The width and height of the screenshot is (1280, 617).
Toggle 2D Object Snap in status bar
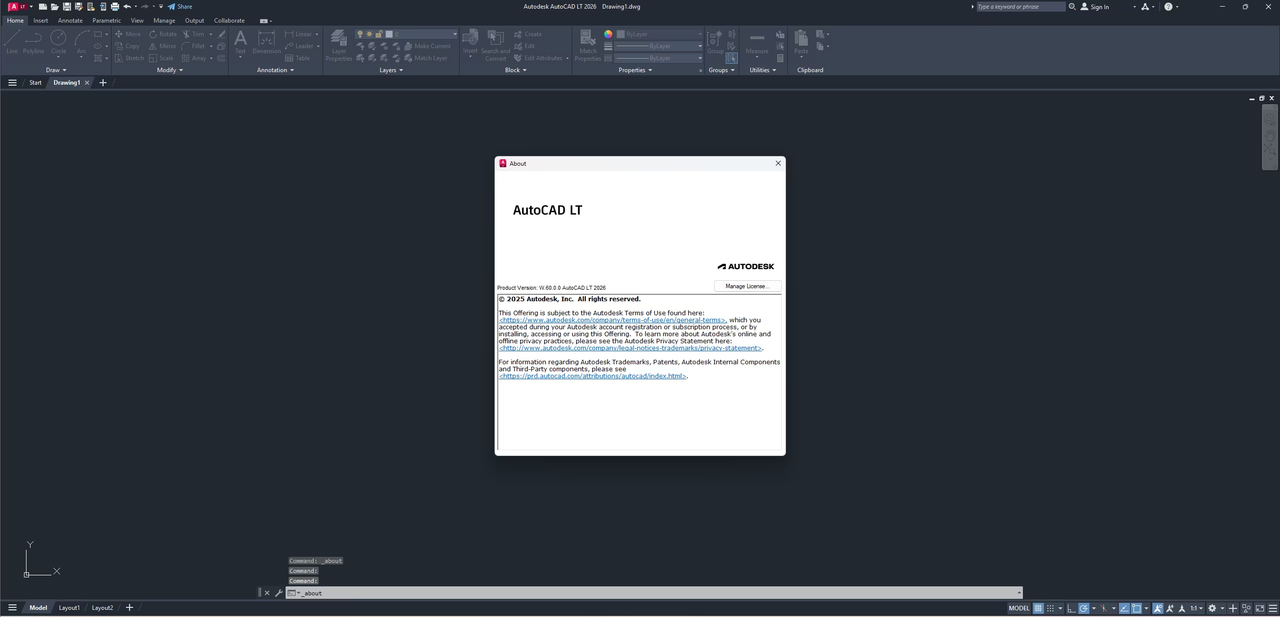coord(1136,608)
